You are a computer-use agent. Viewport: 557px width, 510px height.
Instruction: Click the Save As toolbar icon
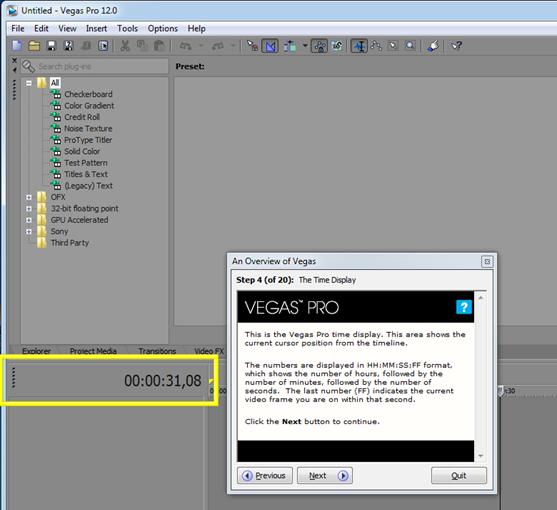[x=69, y=46]
